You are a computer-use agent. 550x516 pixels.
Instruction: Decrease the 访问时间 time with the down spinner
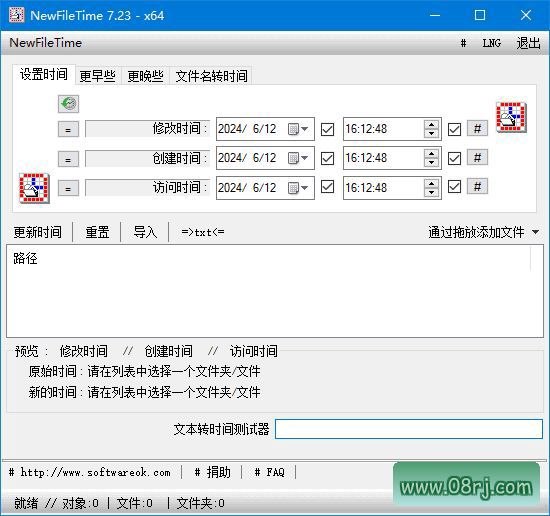pyautogui.click(x=431, y=192)
